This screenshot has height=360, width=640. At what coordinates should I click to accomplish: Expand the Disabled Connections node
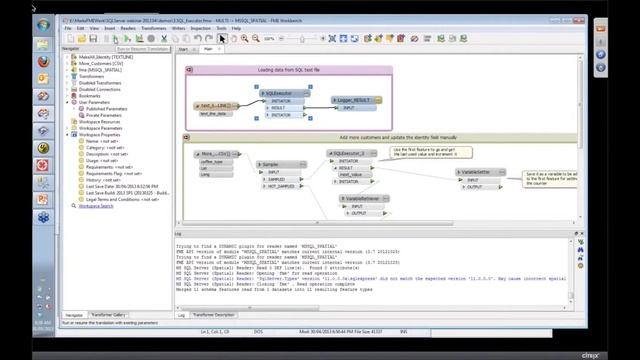click(67, 89)
